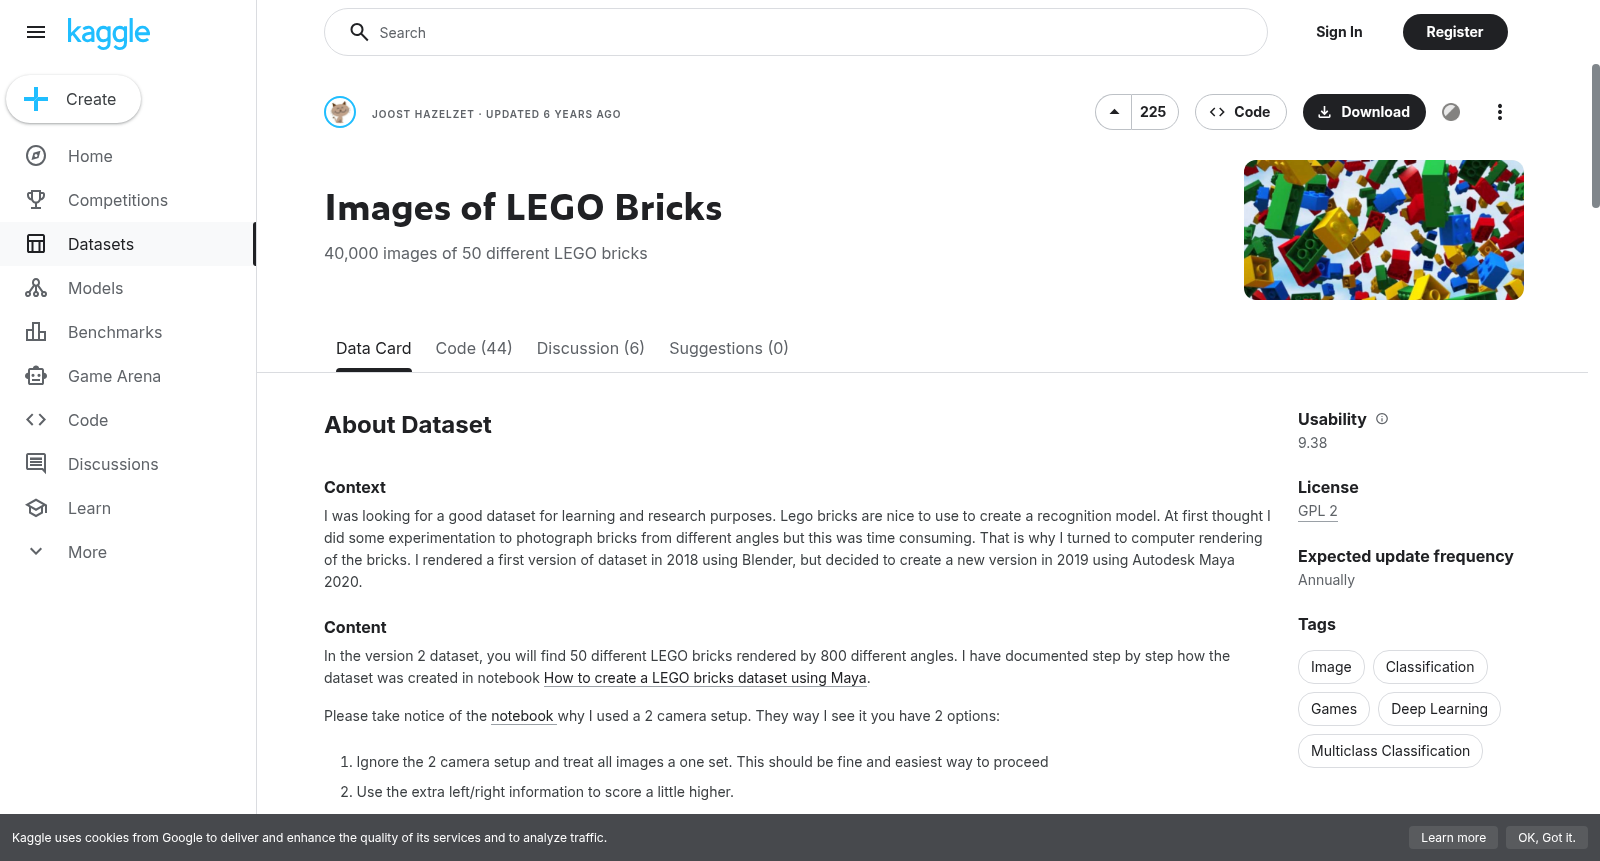
Task: Open Competitions via the trophy icon
Action: 36,200
